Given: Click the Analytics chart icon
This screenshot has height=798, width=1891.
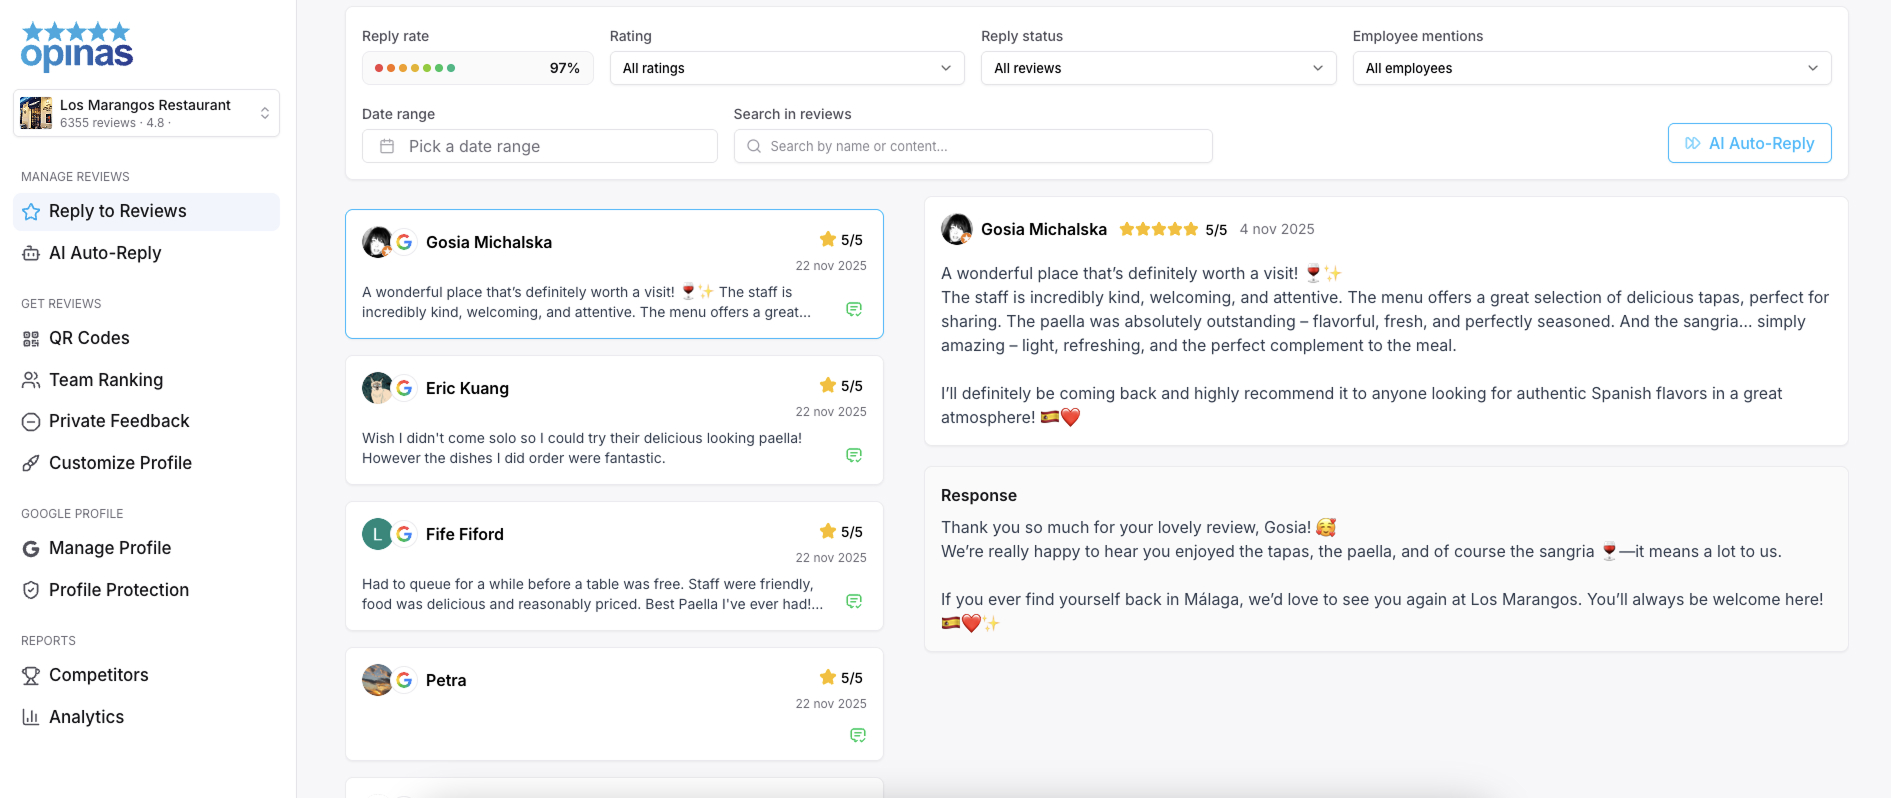Looking at the screenshot, I should click(31, 718).
